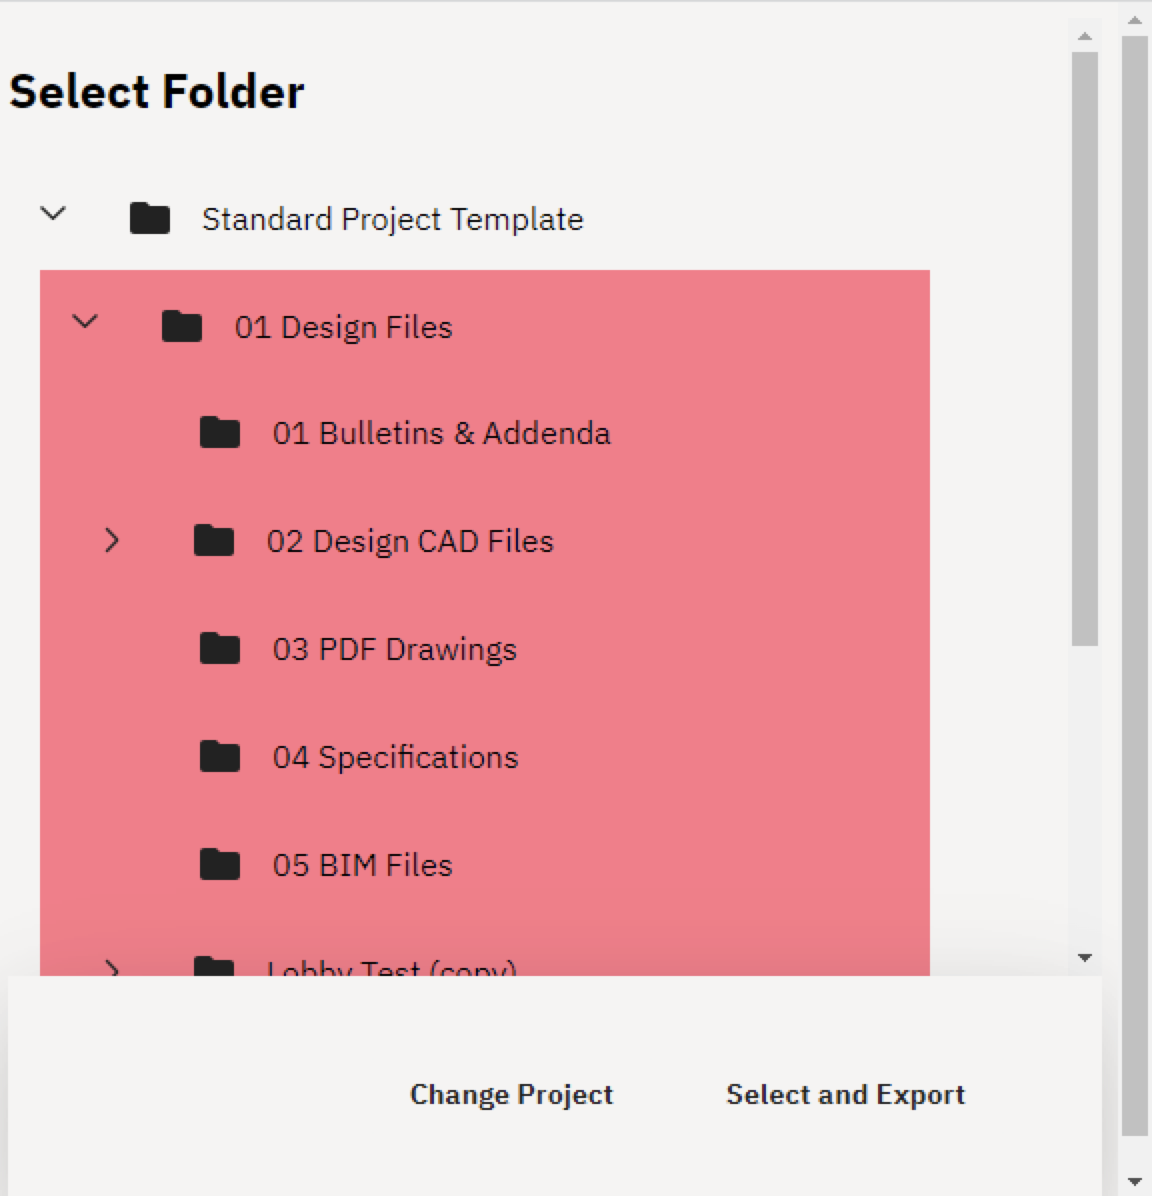Collapse the Standard Project Template folder

pyautogui.click(x=52, y=212)
